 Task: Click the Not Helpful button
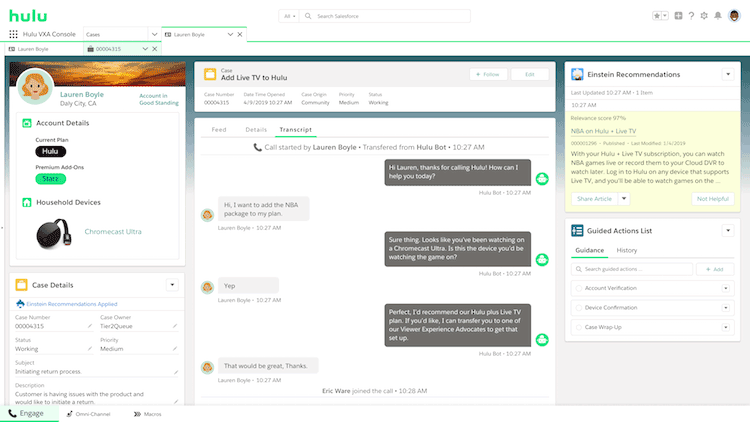(x=713, y=199)
